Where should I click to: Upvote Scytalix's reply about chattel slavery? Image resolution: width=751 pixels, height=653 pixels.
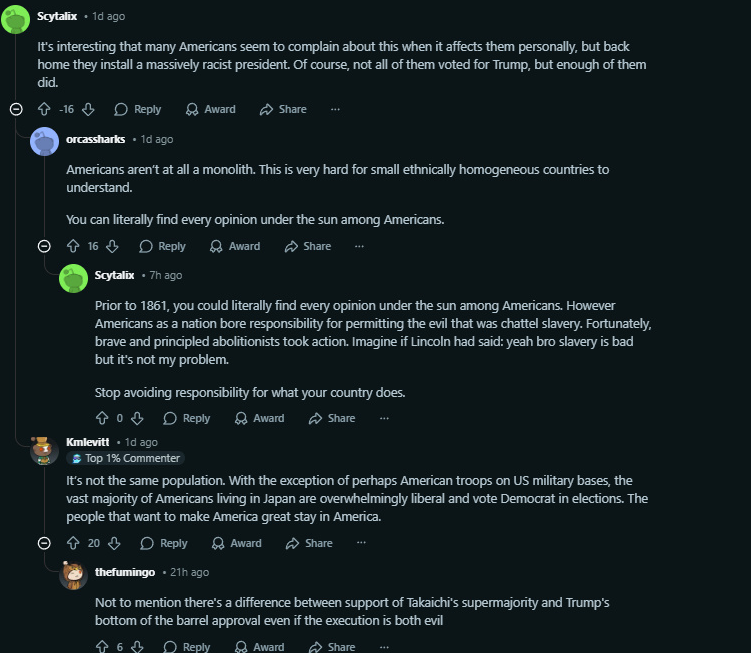tap(101, 418)
